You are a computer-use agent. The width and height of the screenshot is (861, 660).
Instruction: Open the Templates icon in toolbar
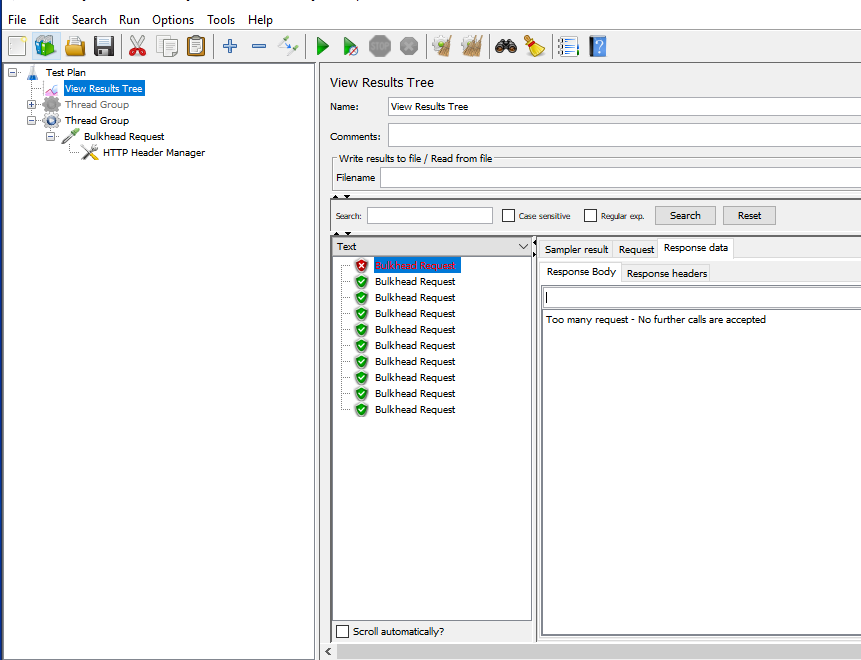(x=46, y=46)
